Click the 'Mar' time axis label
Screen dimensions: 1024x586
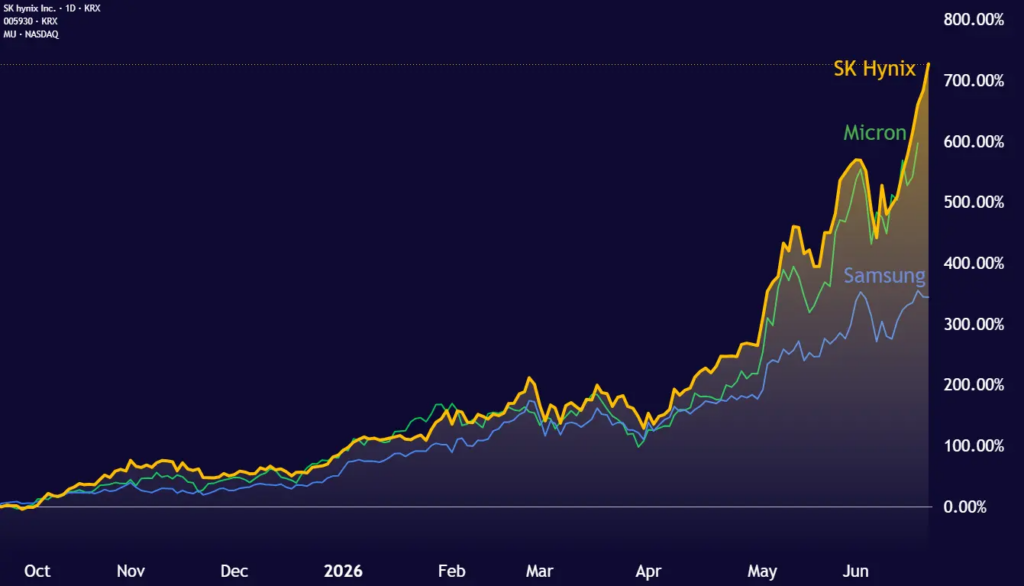tap(539, 571)
